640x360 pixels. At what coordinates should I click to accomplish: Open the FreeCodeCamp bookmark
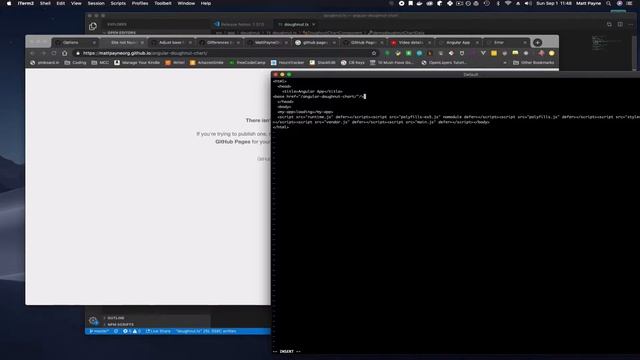pos(247,62)
